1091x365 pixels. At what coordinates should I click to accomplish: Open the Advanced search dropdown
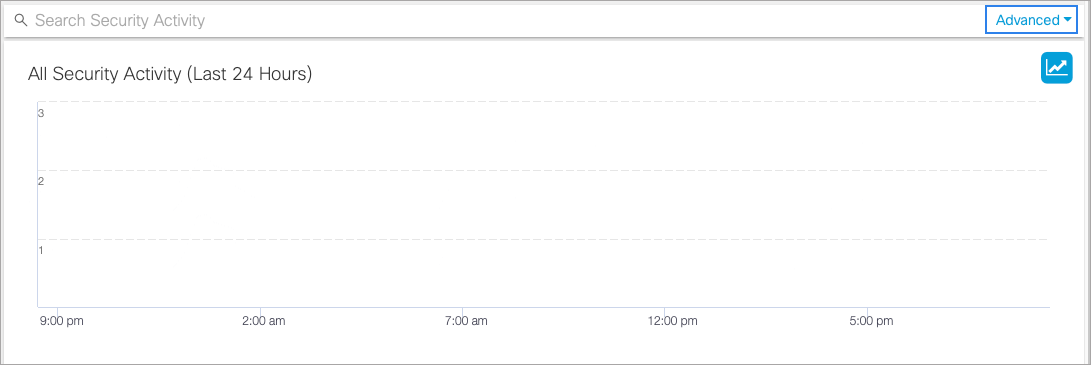[1032, 20]
